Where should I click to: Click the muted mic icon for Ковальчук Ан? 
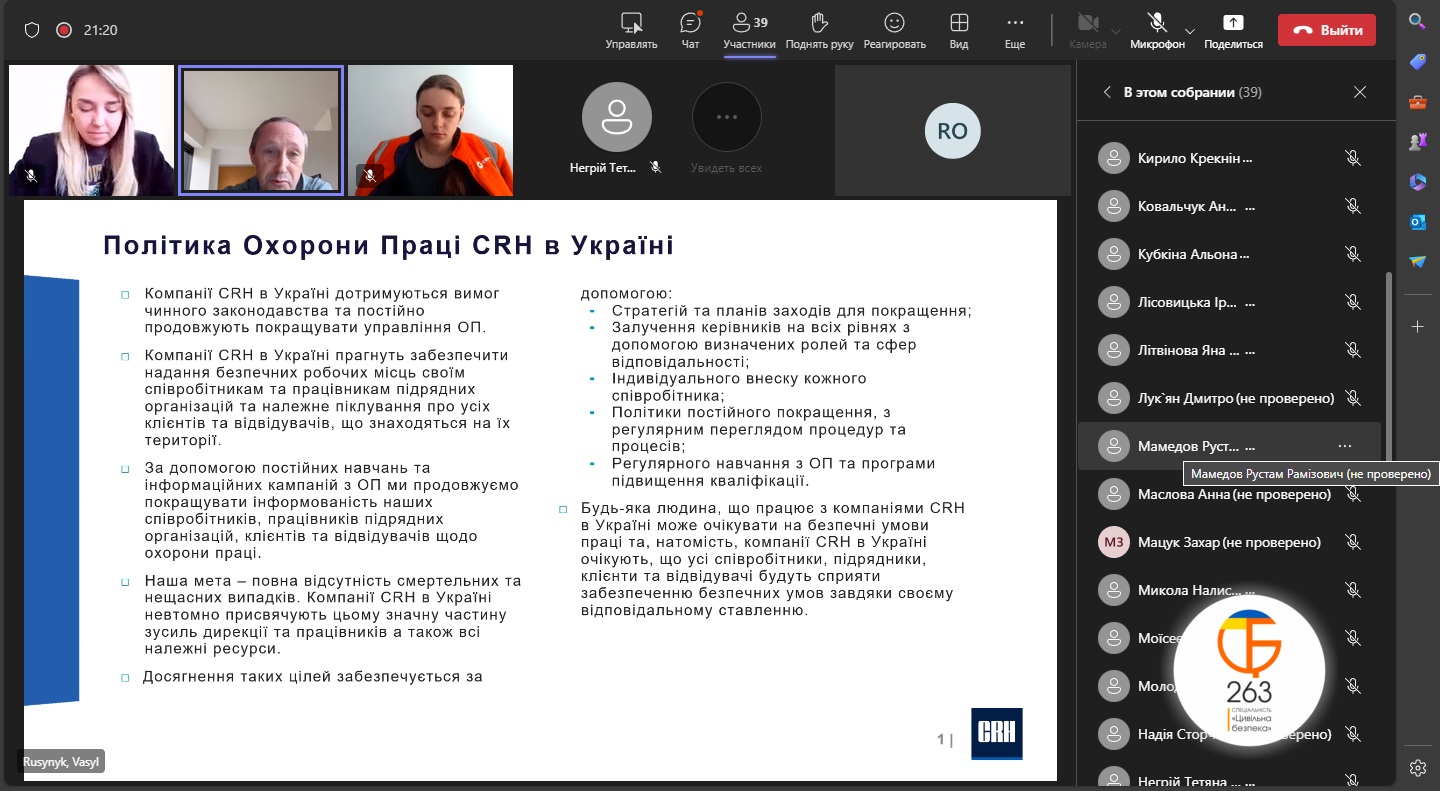click(1353, 206)
